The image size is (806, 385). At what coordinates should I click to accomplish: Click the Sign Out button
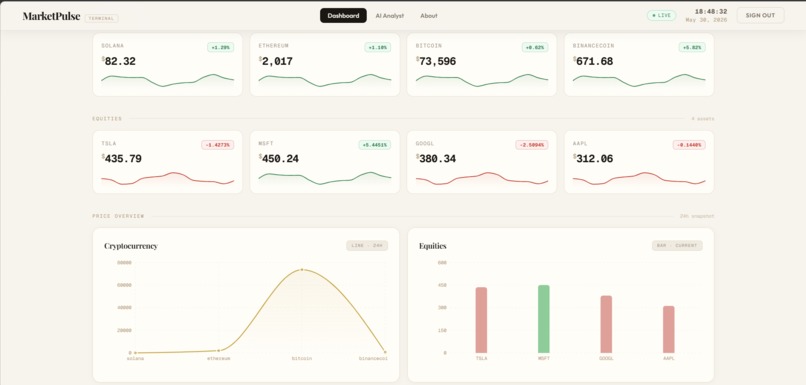(760, 15)
